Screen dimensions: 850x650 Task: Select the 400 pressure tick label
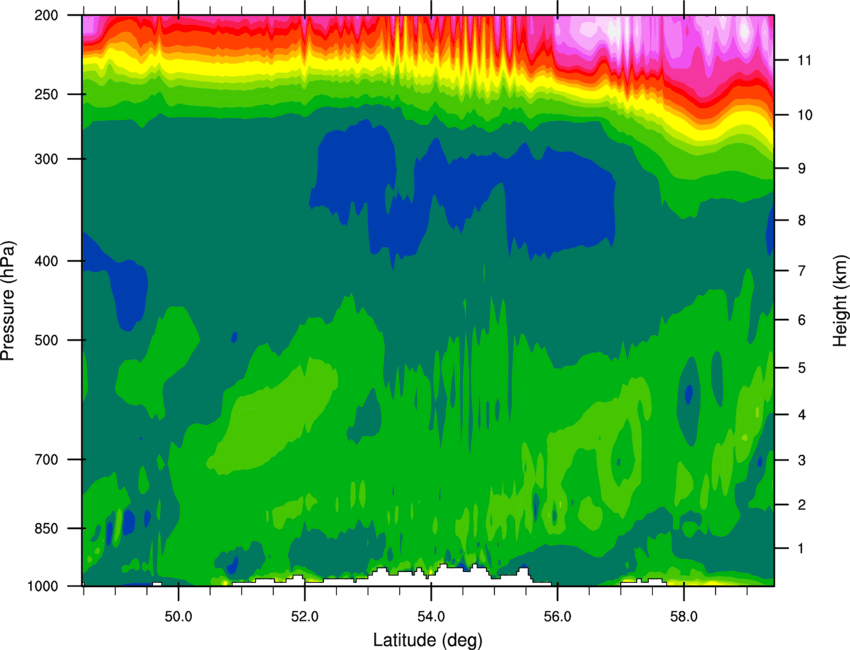[46, 261]
